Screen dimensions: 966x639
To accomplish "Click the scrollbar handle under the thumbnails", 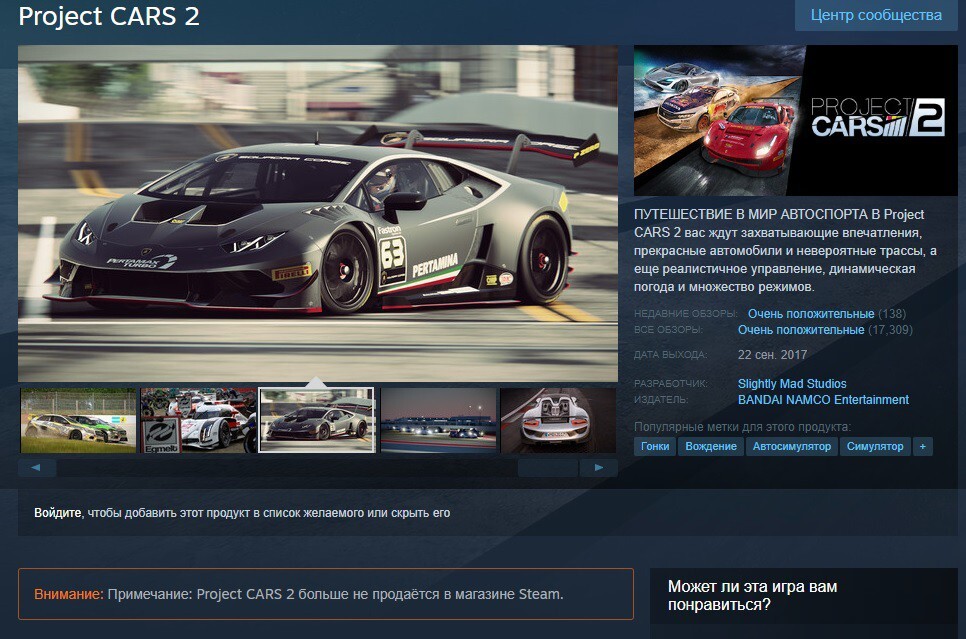I will pyautogui.click(x=548, y=468).
